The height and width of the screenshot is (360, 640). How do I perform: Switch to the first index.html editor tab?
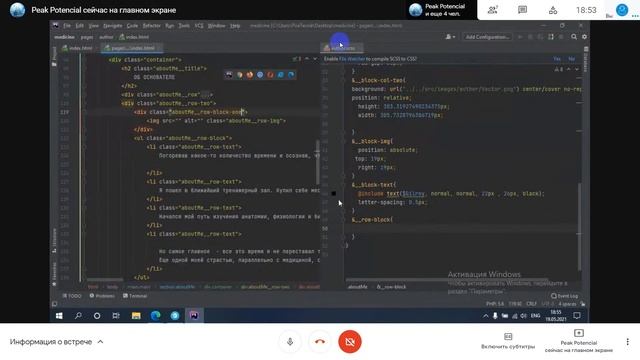tap(78, 48)
